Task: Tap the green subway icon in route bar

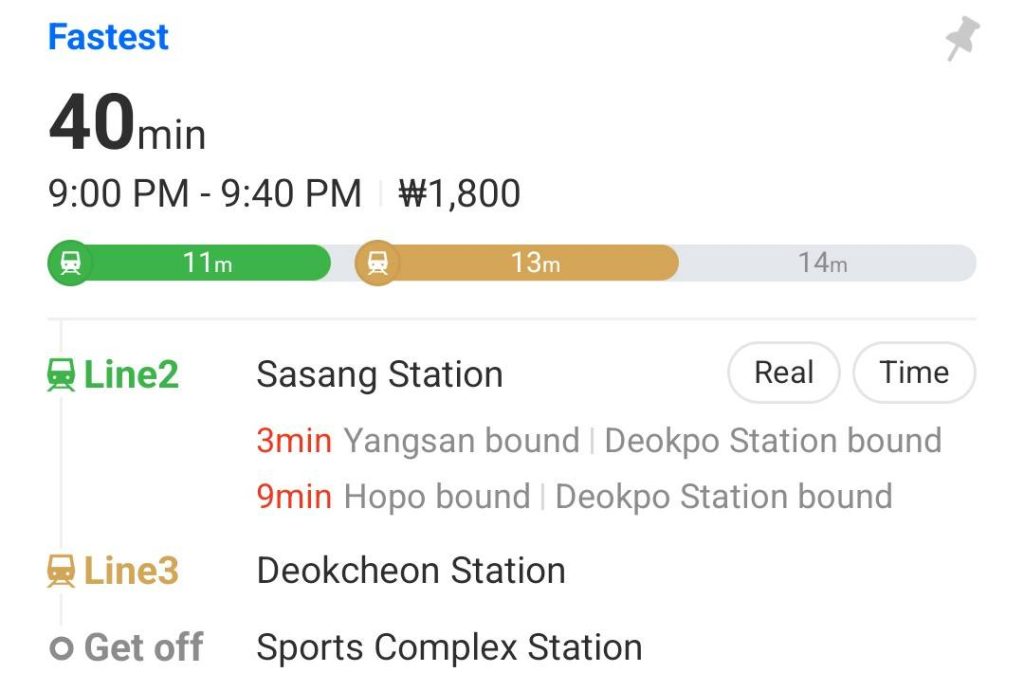Action: (x=70, y=263)
